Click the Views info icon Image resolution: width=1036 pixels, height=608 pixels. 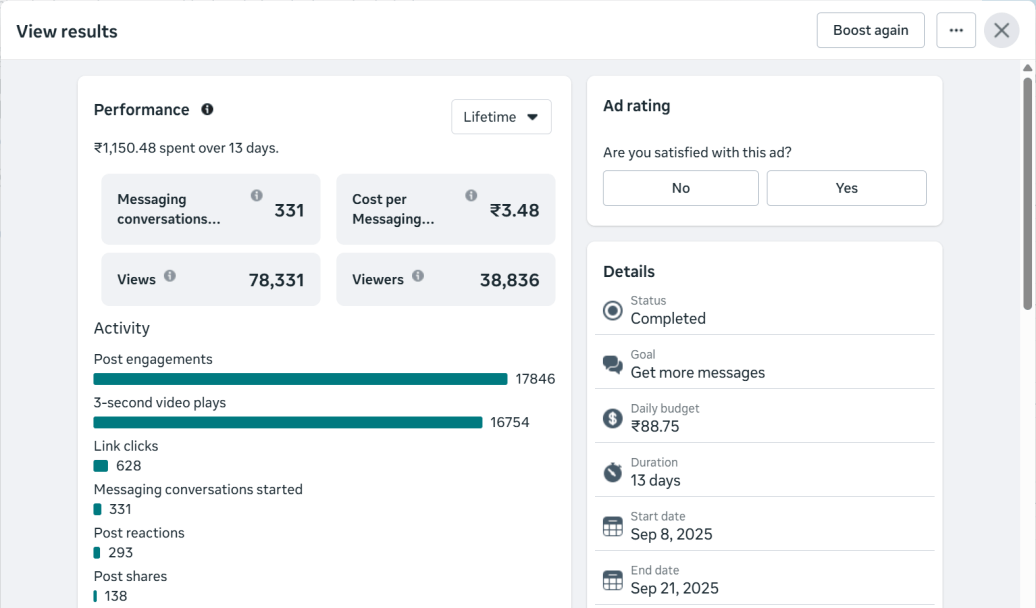click(170, 276)
